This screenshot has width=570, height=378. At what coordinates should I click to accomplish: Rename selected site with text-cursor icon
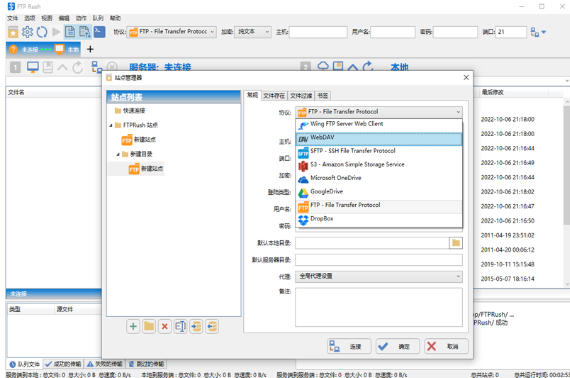coord(180,326)
